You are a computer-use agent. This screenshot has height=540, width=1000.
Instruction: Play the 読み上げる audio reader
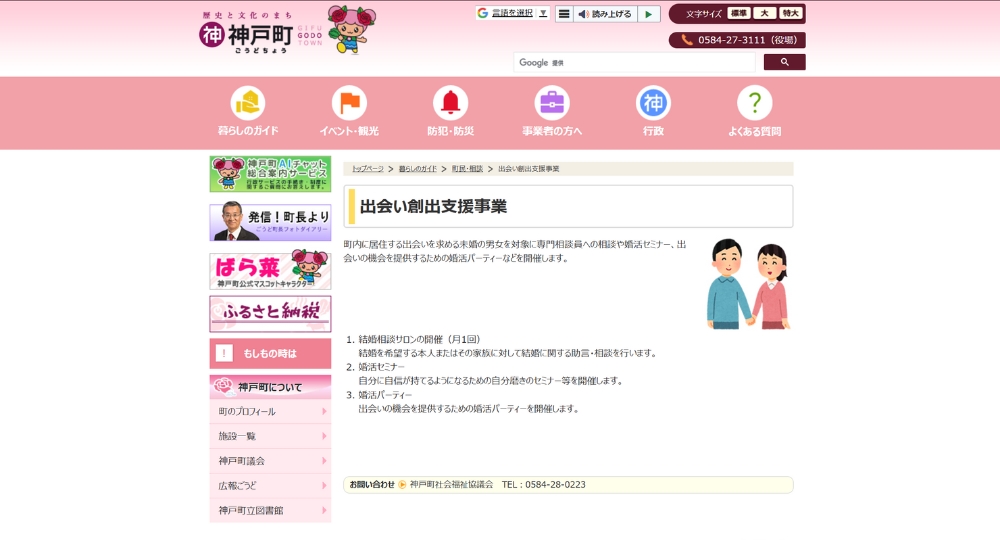649,13
